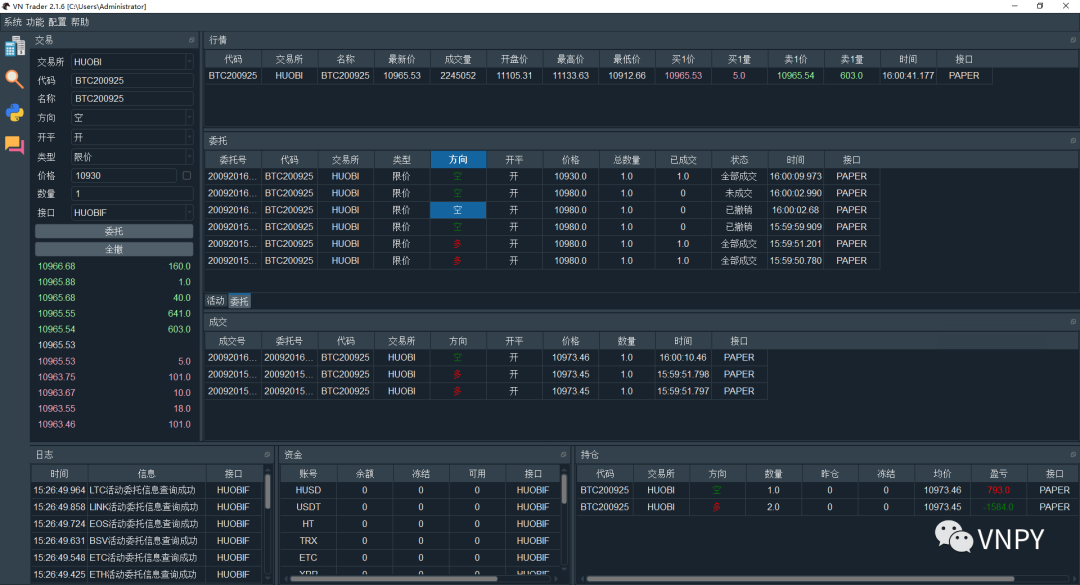The height and width of the screenshot is (585, 1080).
Task: Undock the 交易 panel with float icon
Action: pyautogui.click(x=191, y=40)
